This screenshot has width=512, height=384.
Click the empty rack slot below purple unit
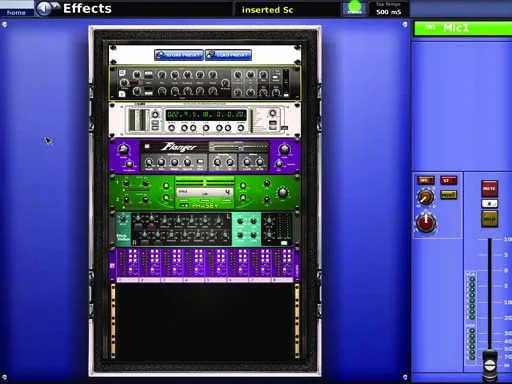(x=205, y=321)
